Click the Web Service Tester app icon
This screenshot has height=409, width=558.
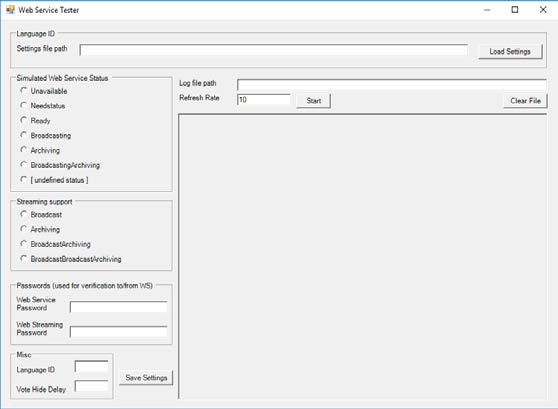(x=10, y=10)
